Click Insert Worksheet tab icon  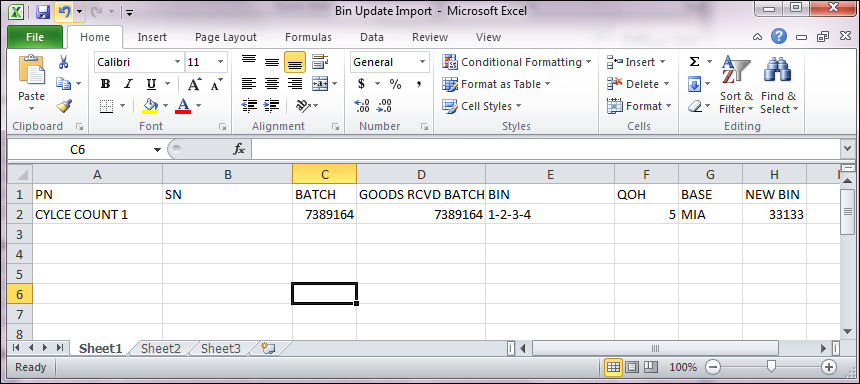pos(268,348)
